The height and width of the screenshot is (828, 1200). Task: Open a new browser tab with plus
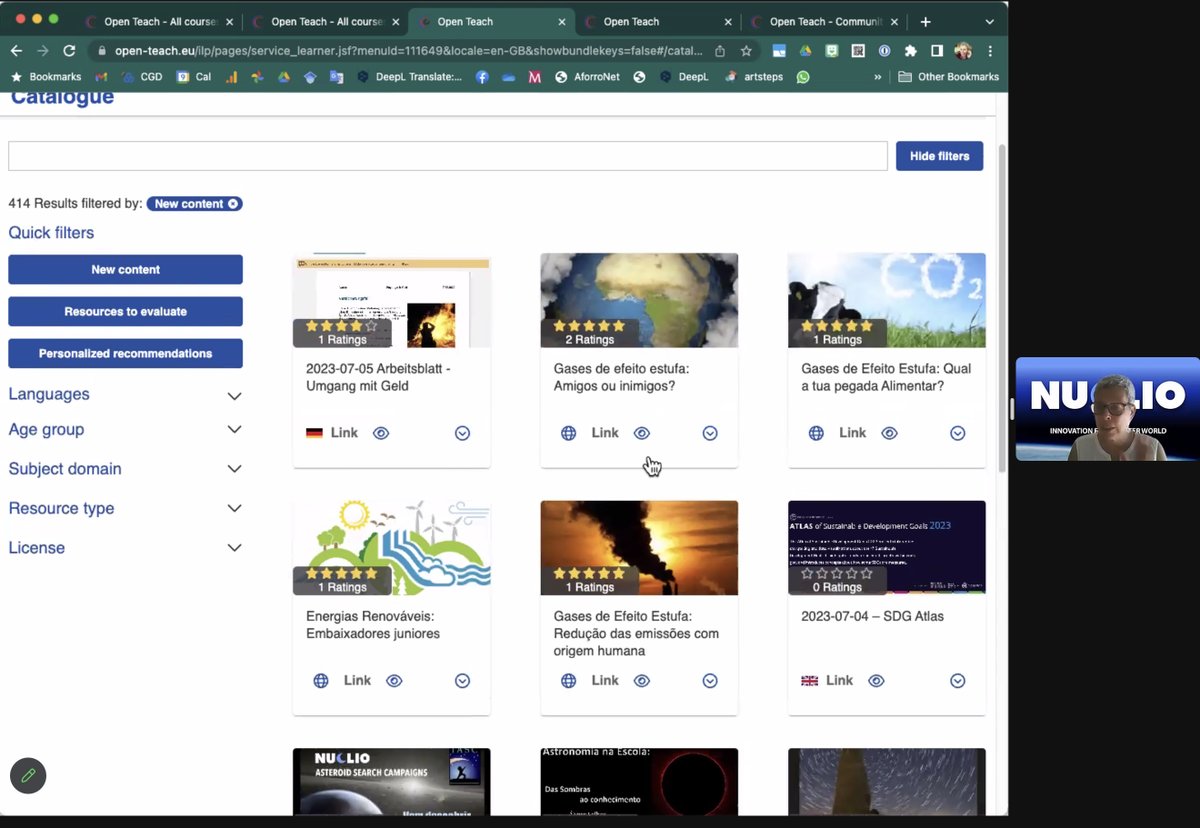click(x=925, y=21)
